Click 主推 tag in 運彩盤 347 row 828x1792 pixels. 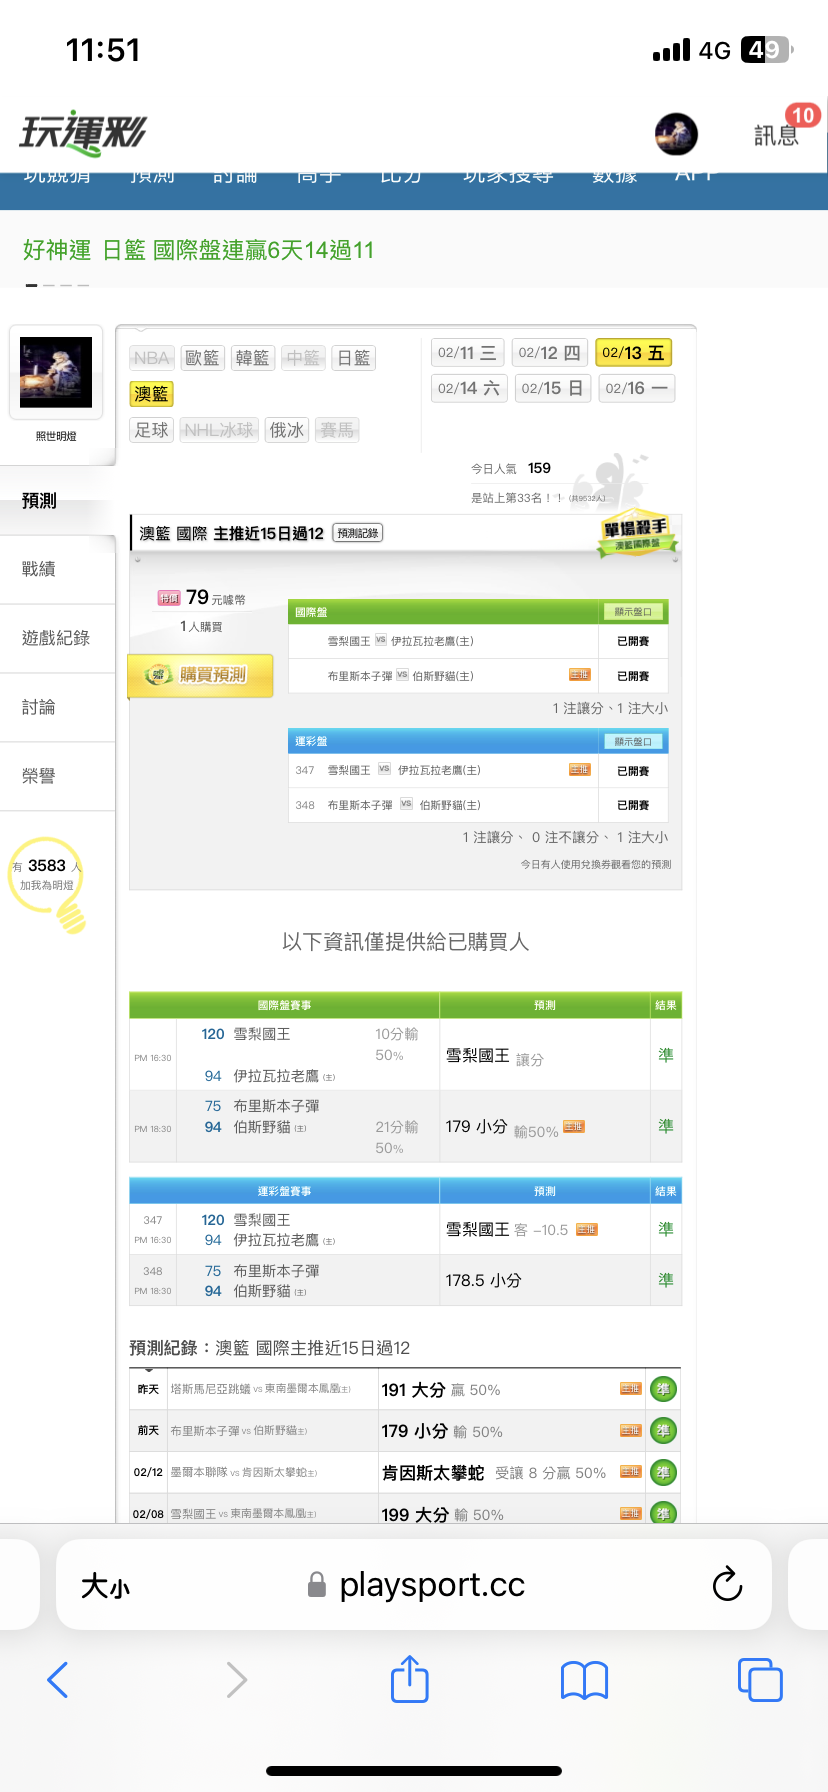click(x=580, y=769)
